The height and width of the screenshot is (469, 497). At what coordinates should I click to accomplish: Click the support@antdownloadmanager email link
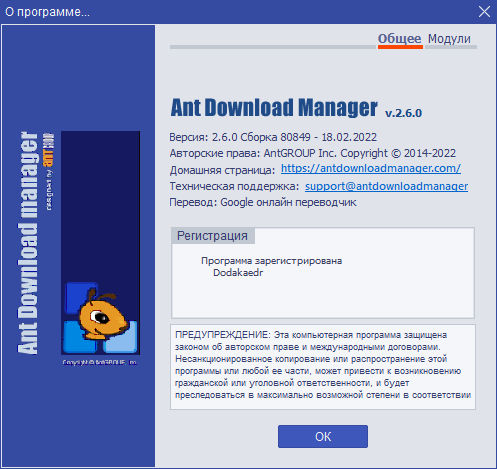click(386, 186)
